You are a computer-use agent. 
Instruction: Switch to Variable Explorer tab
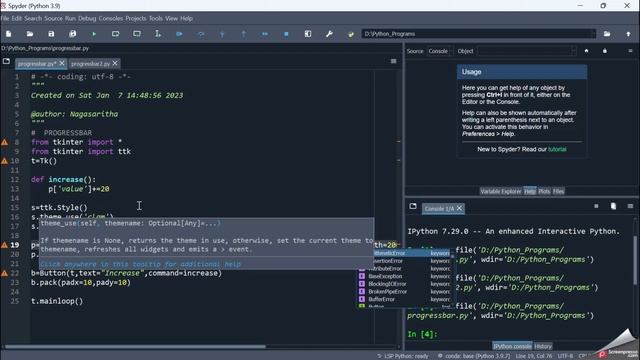tap(501, 191)
